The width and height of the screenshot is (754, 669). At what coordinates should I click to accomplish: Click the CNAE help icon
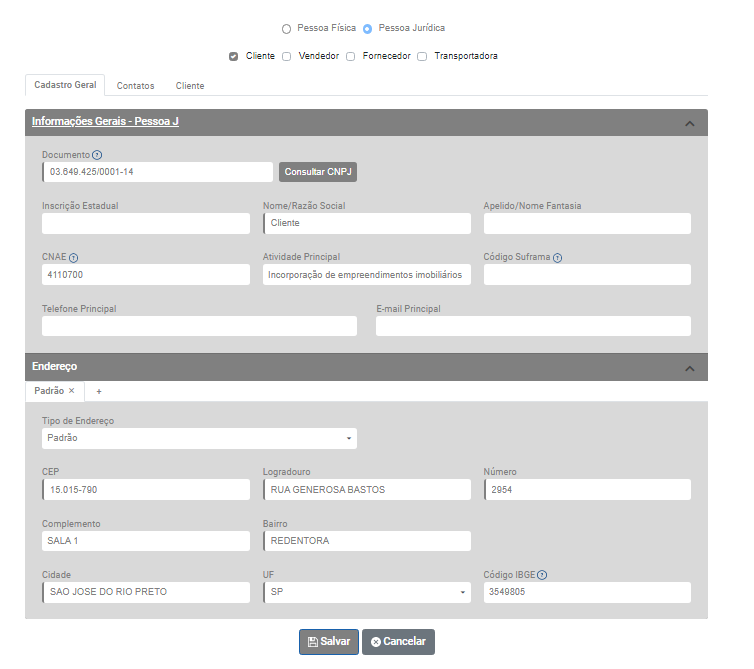tap(74, 257)
